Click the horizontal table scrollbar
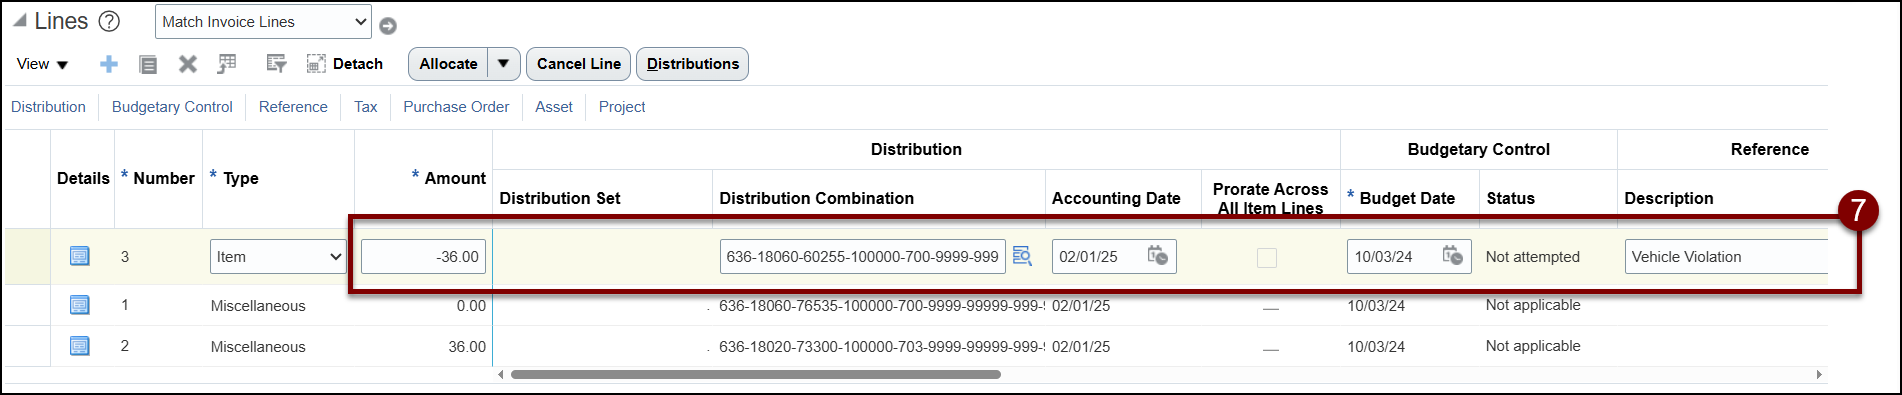This screenshot has width=1902, height=395. tap(756, 375)
